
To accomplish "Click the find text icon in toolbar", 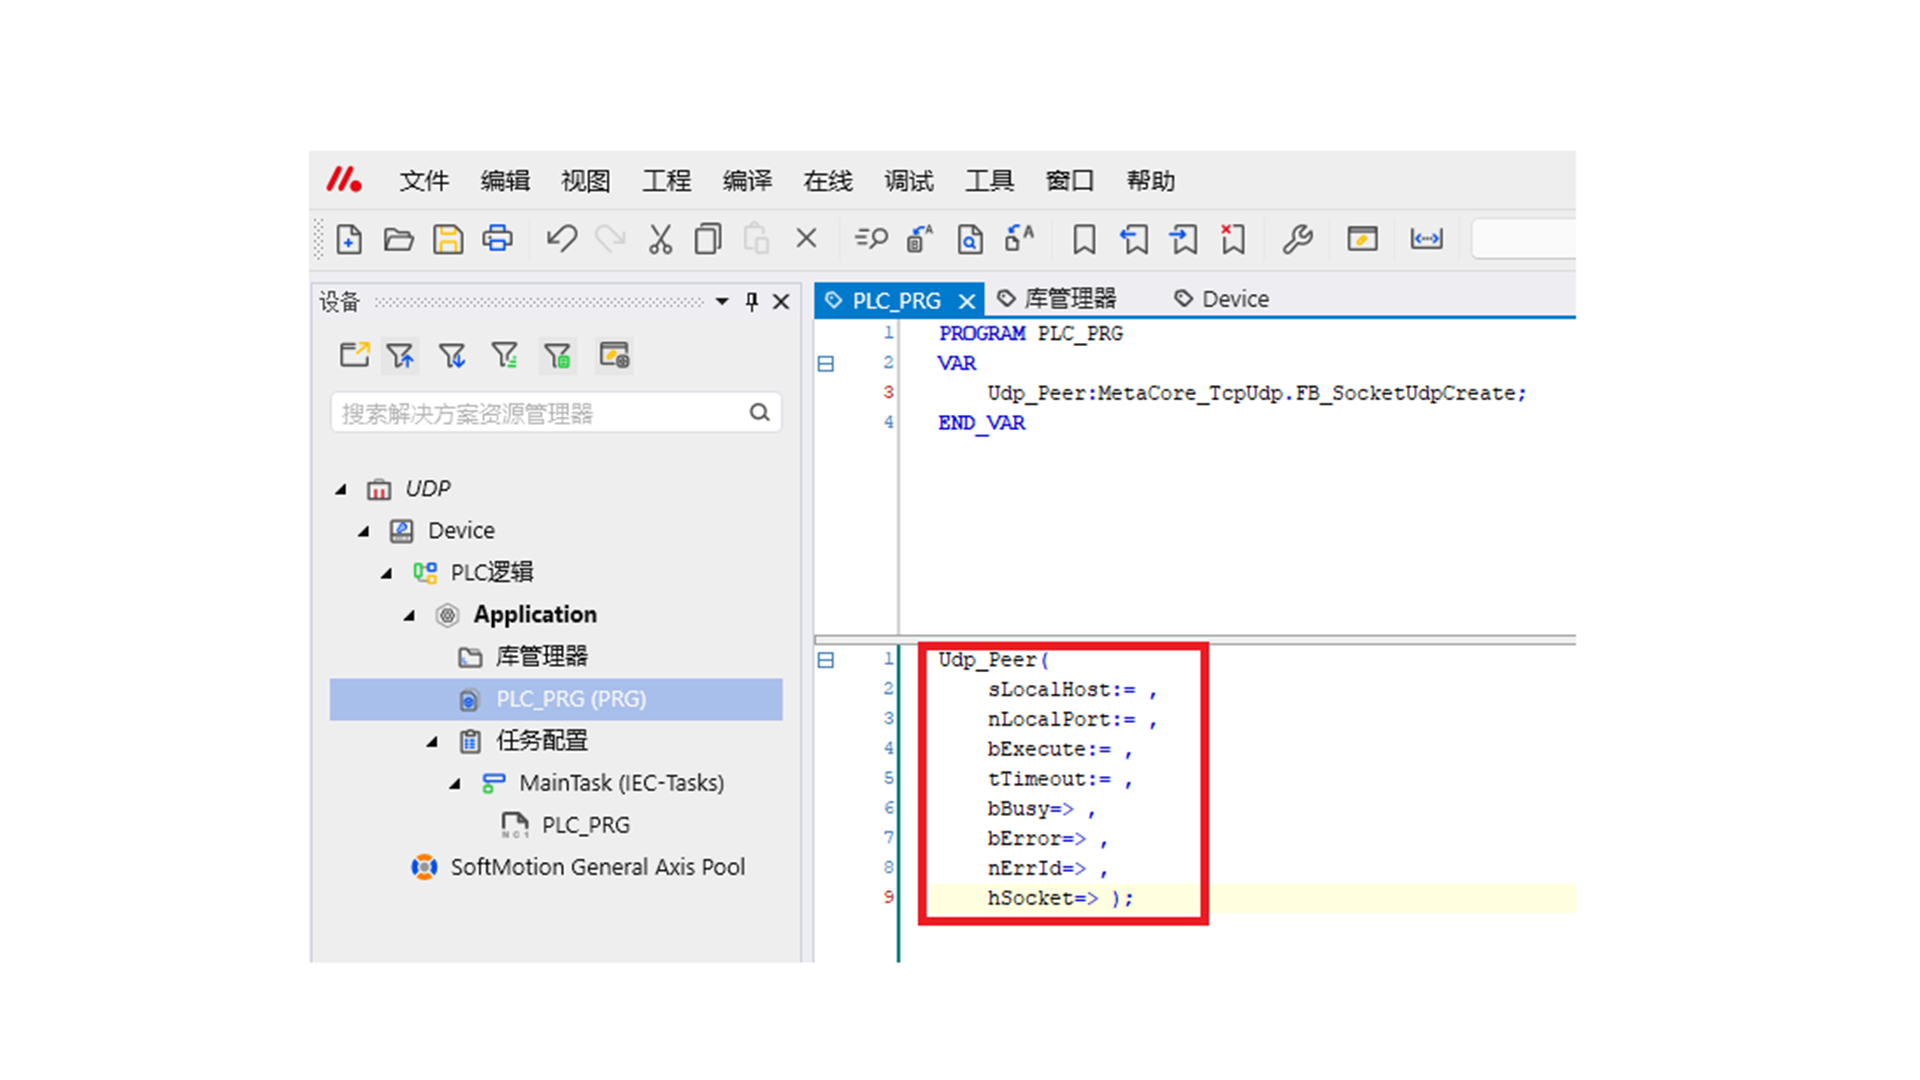I will 871,239.
